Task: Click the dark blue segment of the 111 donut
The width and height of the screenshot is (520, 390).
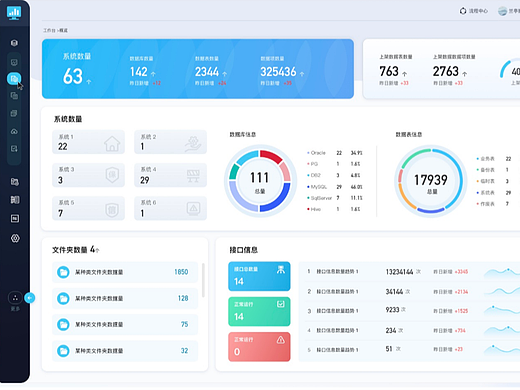Action: [x=277, y=199]
